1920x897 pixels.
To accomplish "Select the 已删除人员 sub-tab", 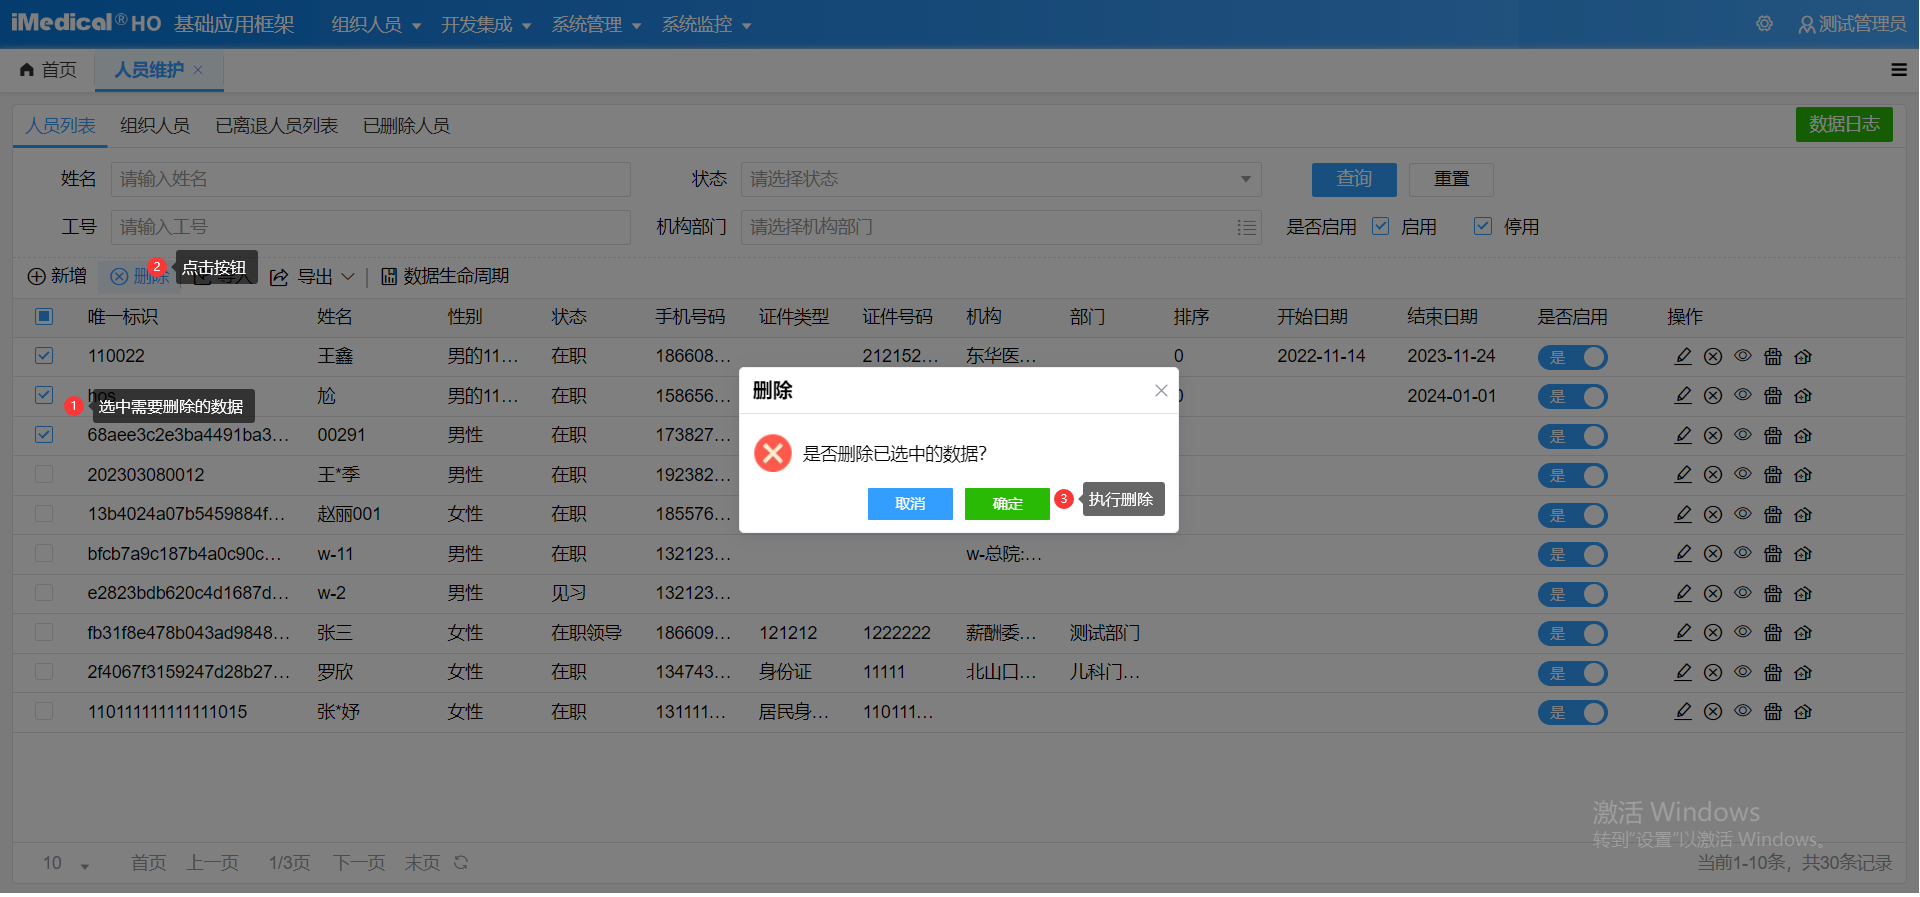I will point(406,126).
